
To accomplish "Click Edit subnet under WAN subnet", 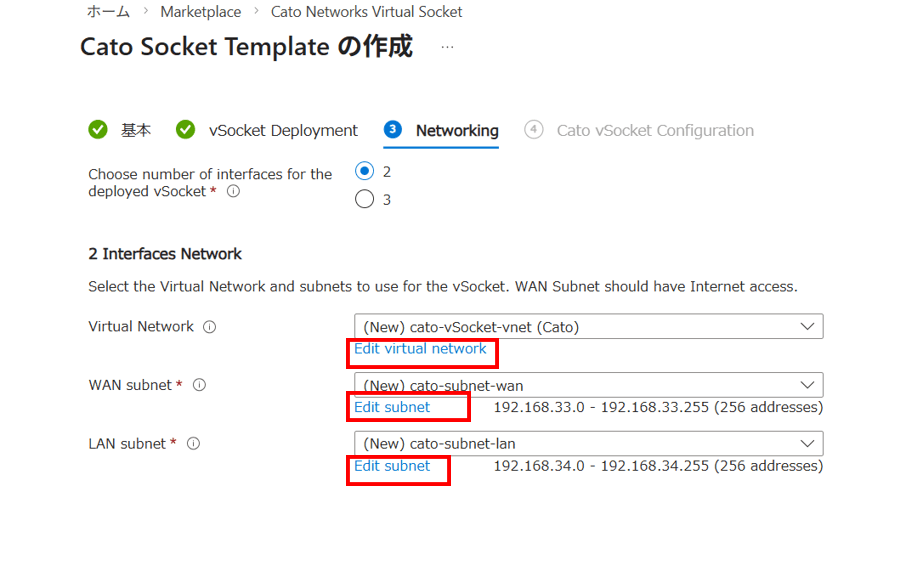I will coord(392,407).
